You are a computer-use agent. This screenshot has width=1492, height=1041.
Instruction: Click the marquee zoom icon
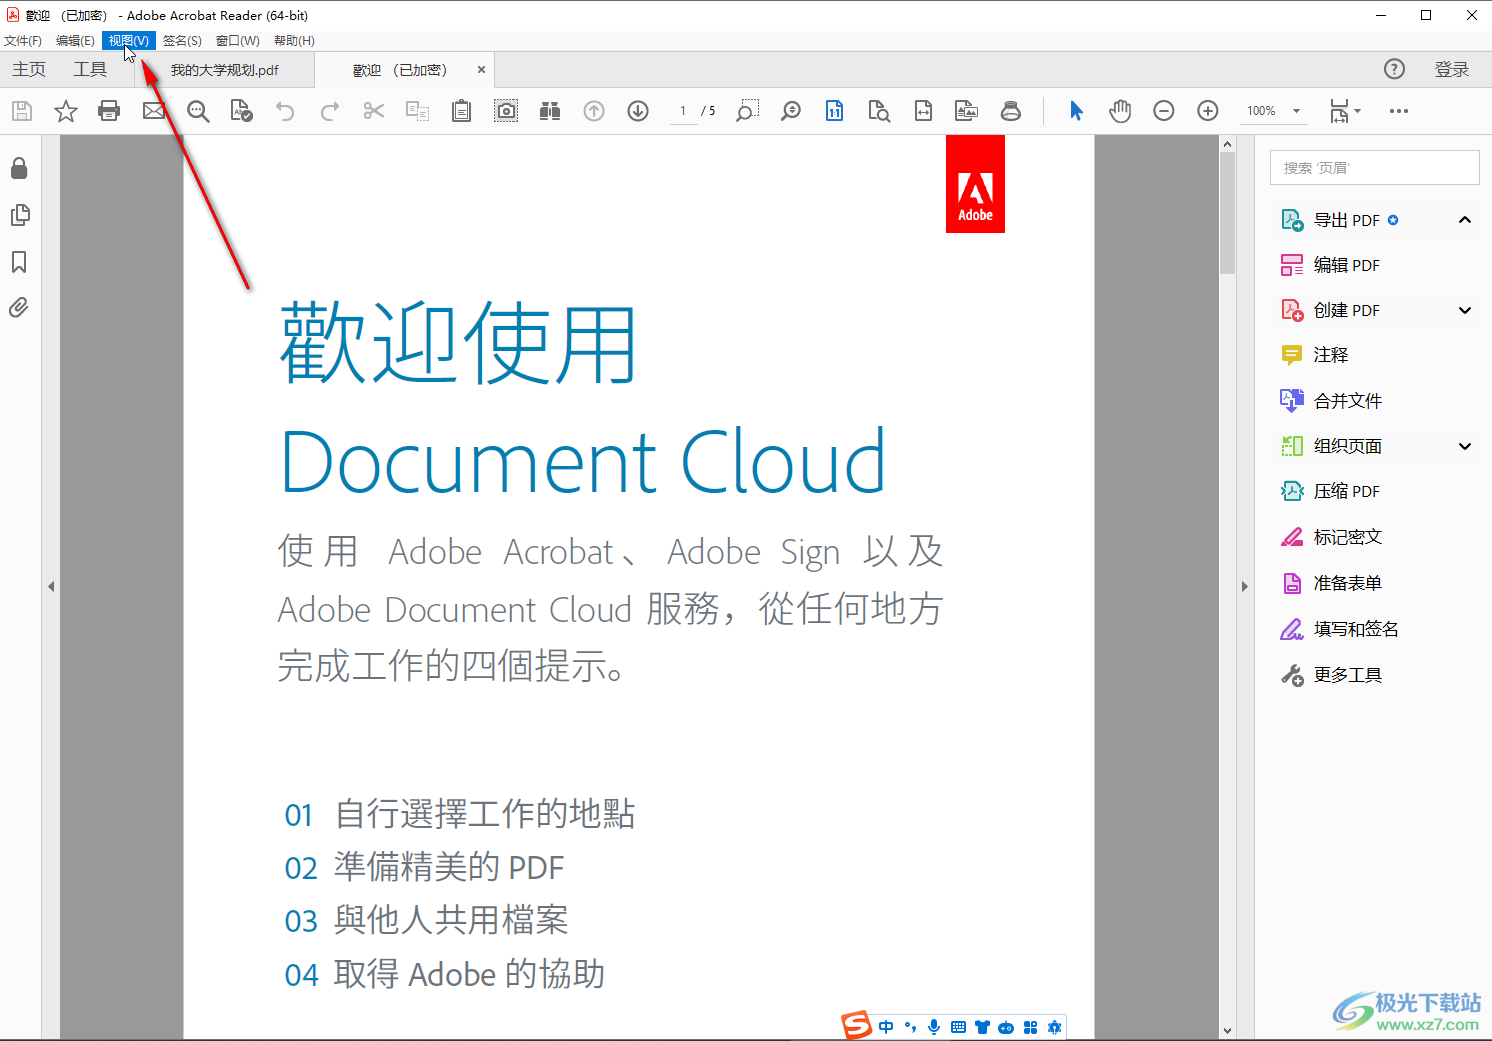[747, 111]
